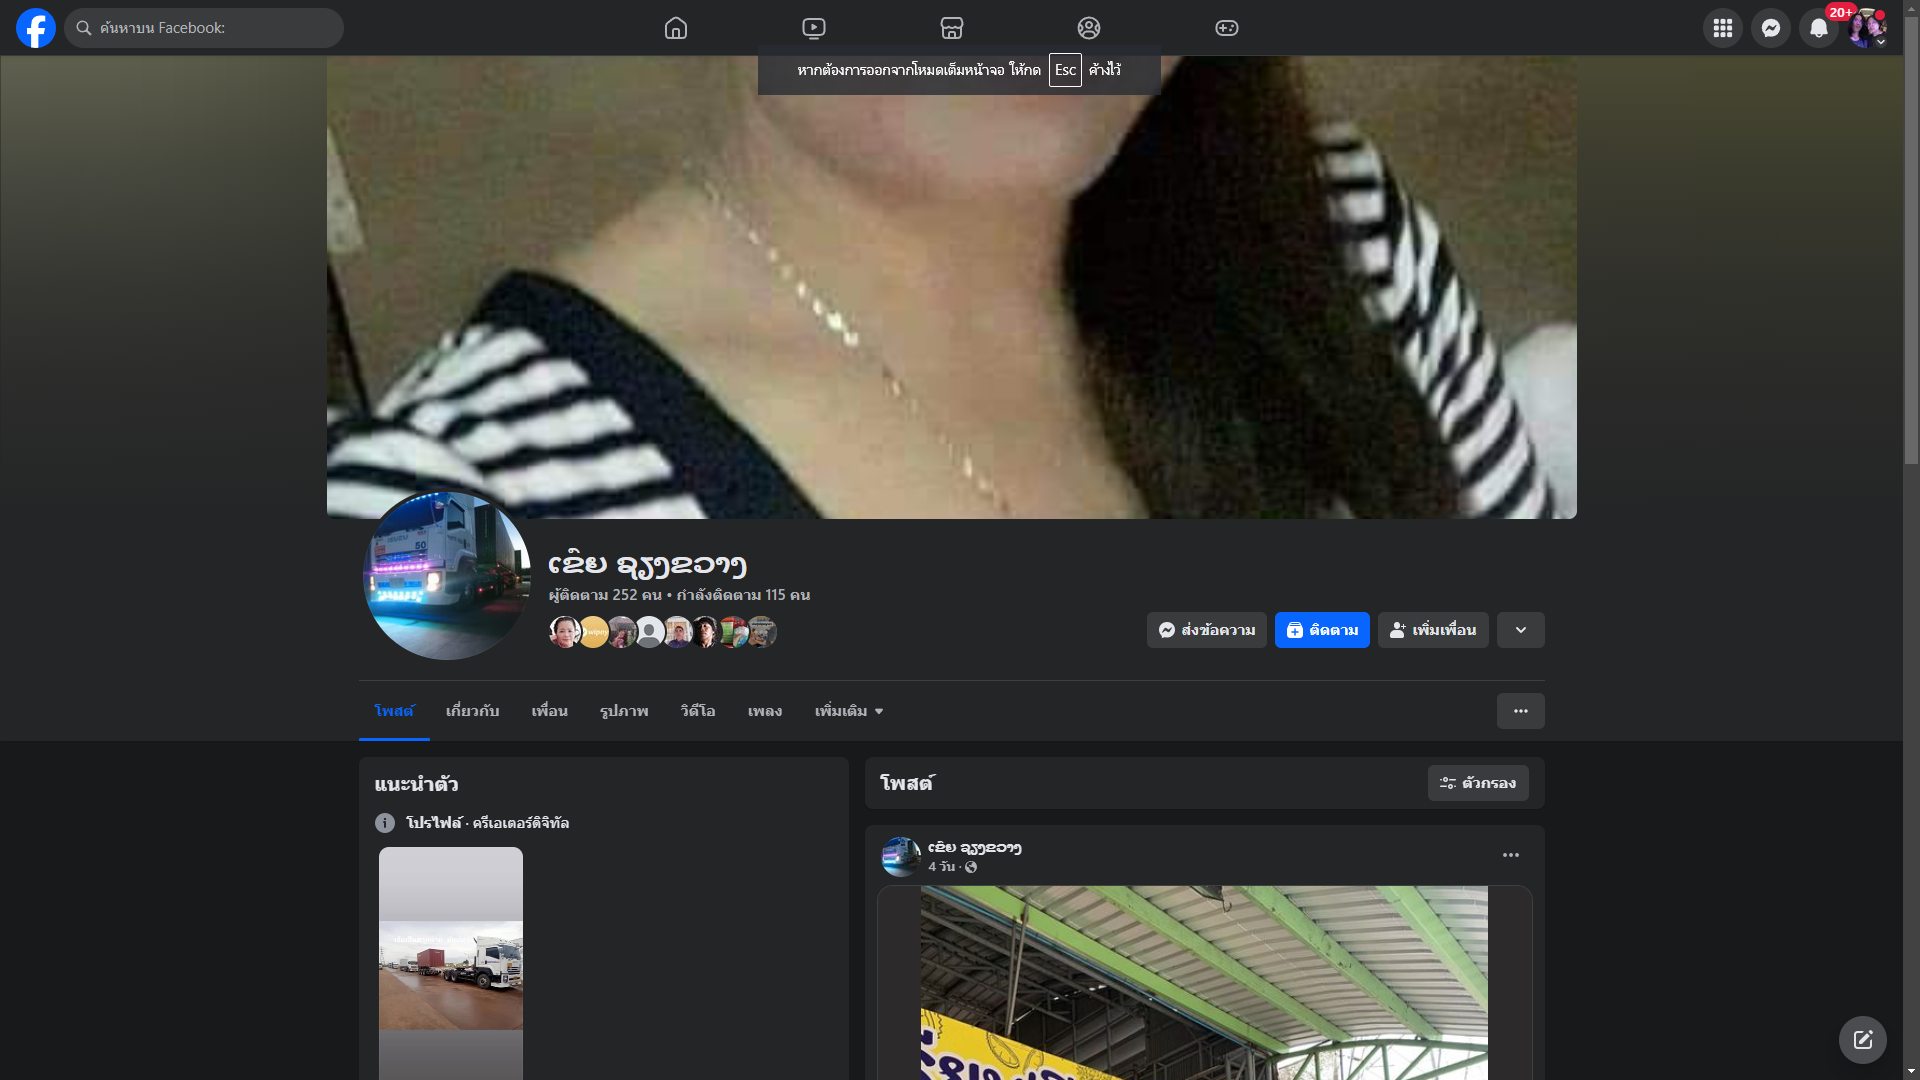
Task: Expand the เพิ่มเติม tab dropdown
Action: pos(849,711)
